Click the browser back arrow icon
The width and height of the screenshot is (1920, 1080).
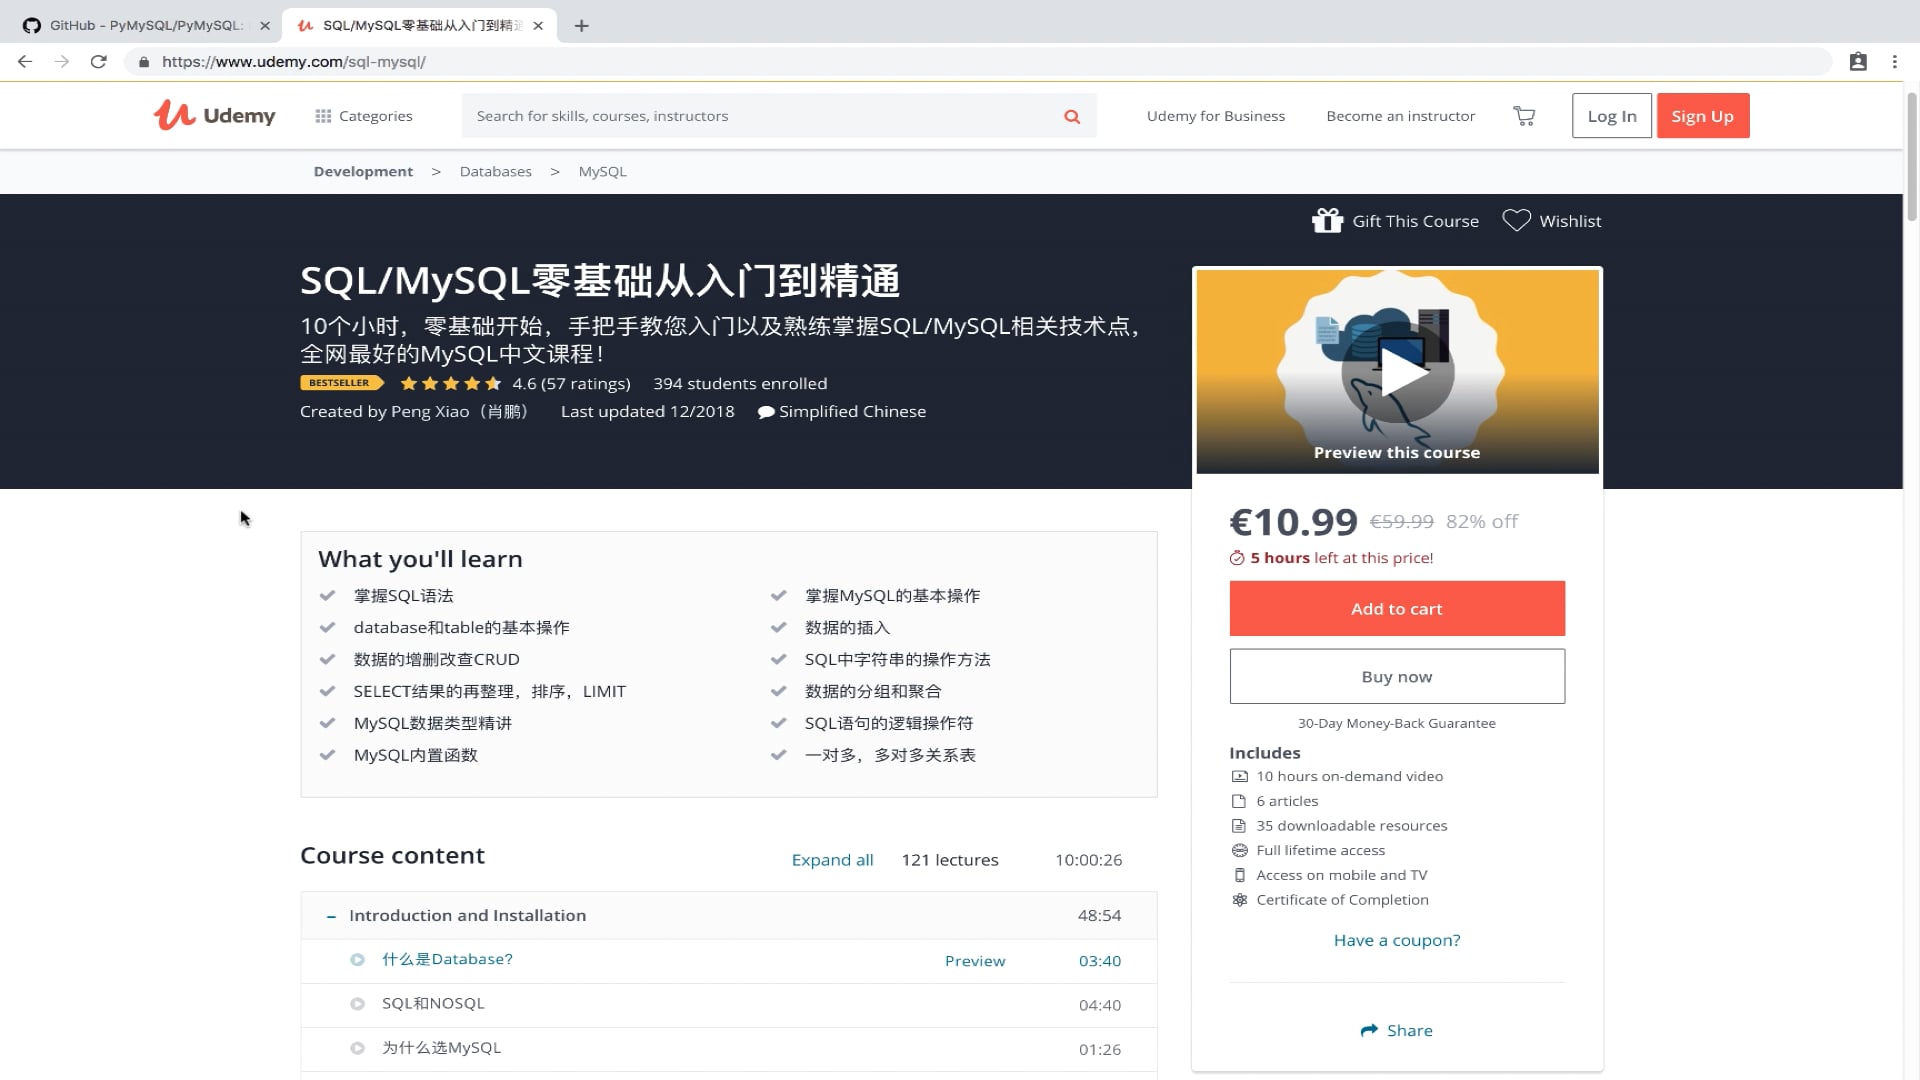24,61
